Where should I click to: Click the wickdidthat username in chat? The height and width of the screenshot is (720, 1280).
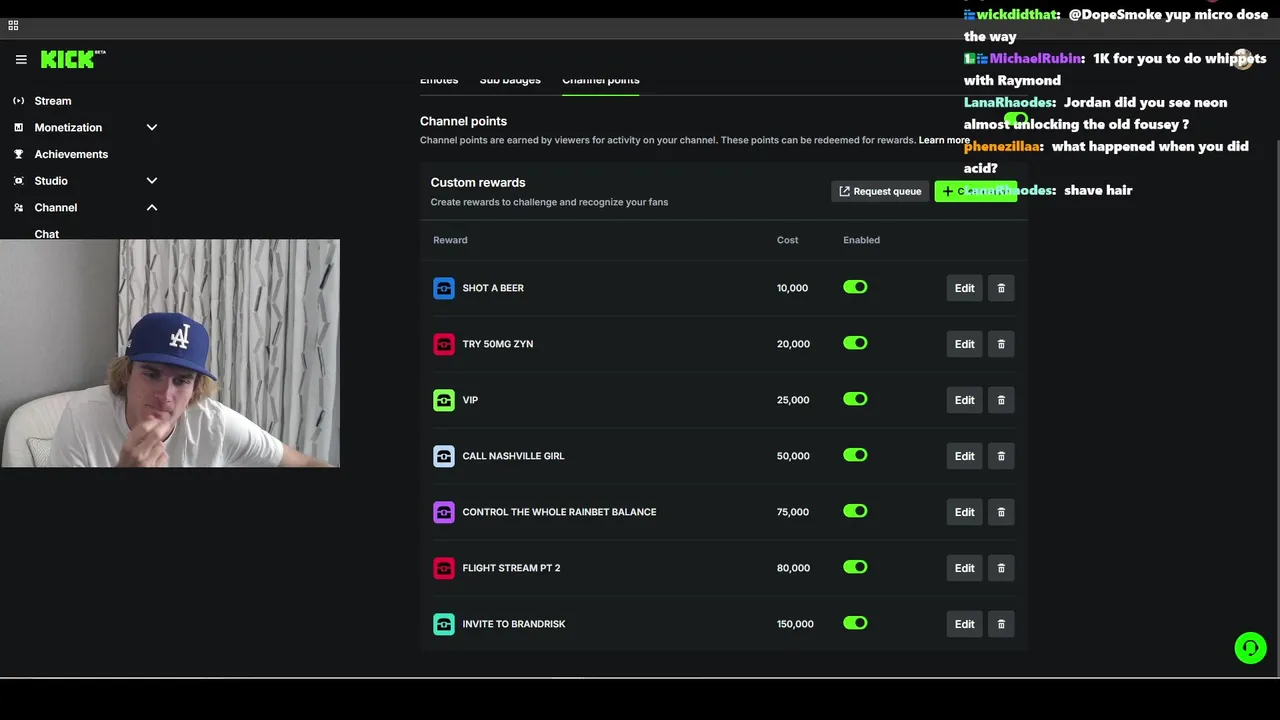pyautogui.click(x=1017, y=15)
